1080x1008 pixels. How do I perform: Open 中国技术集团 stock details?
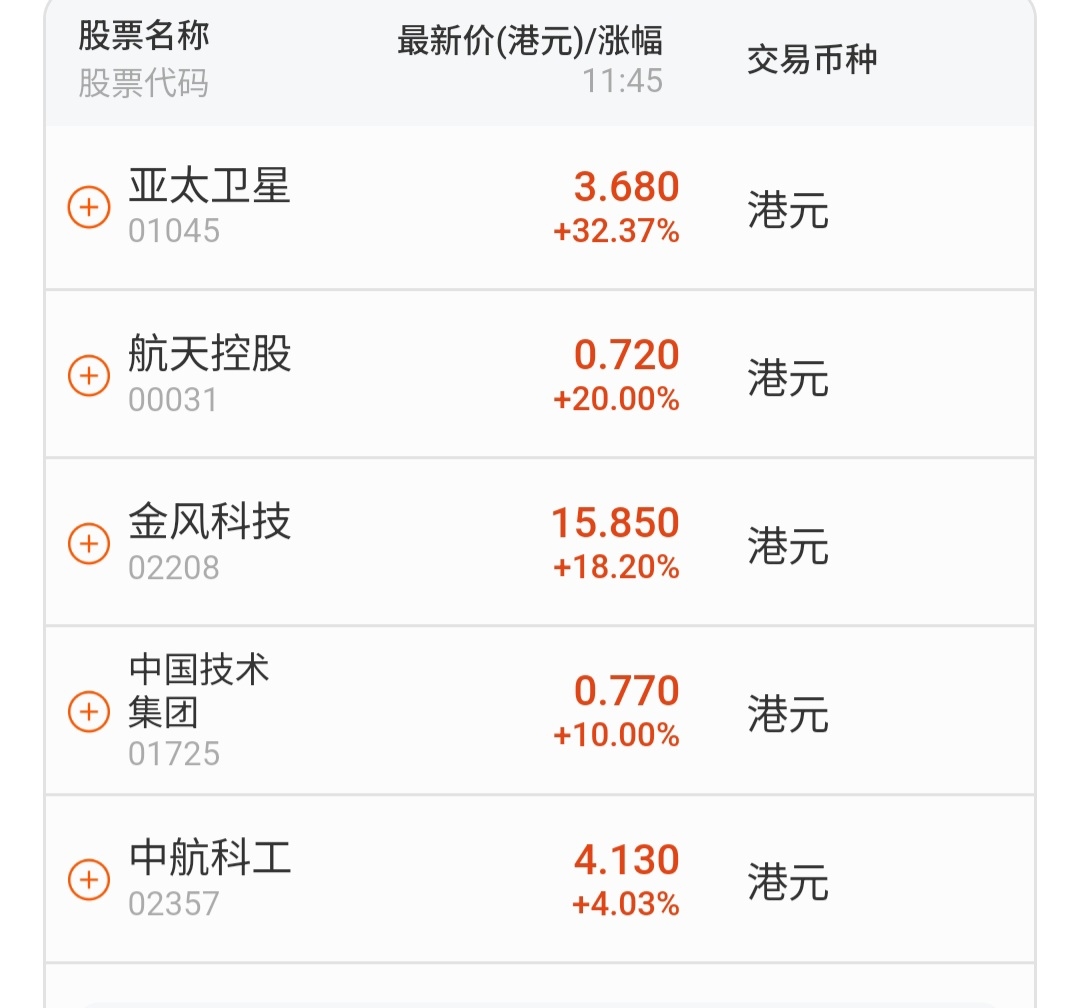click(198, 691)
